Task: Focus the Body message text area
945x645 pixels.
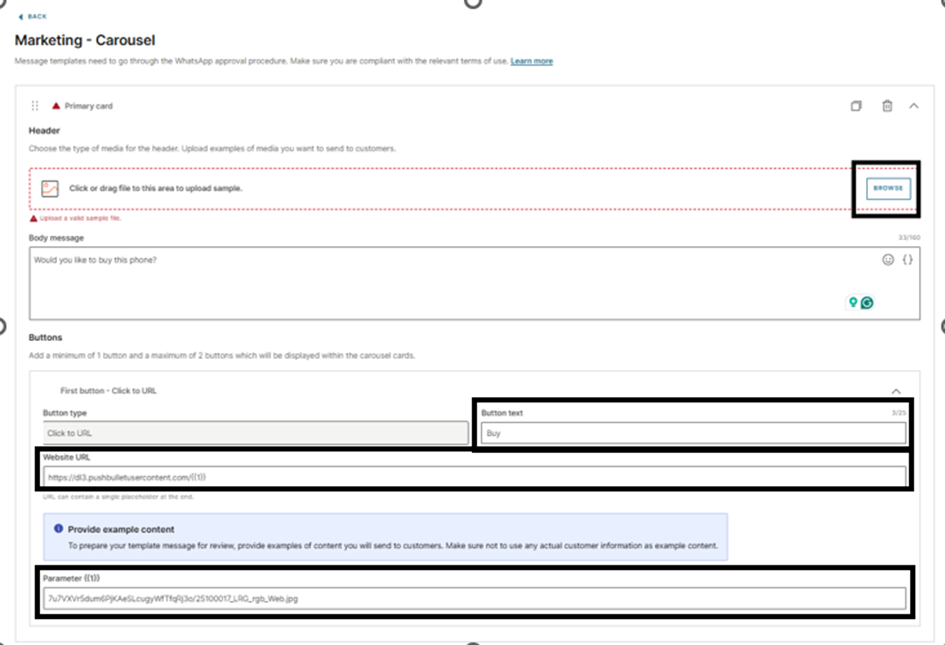Action: (x=474, y=283)
